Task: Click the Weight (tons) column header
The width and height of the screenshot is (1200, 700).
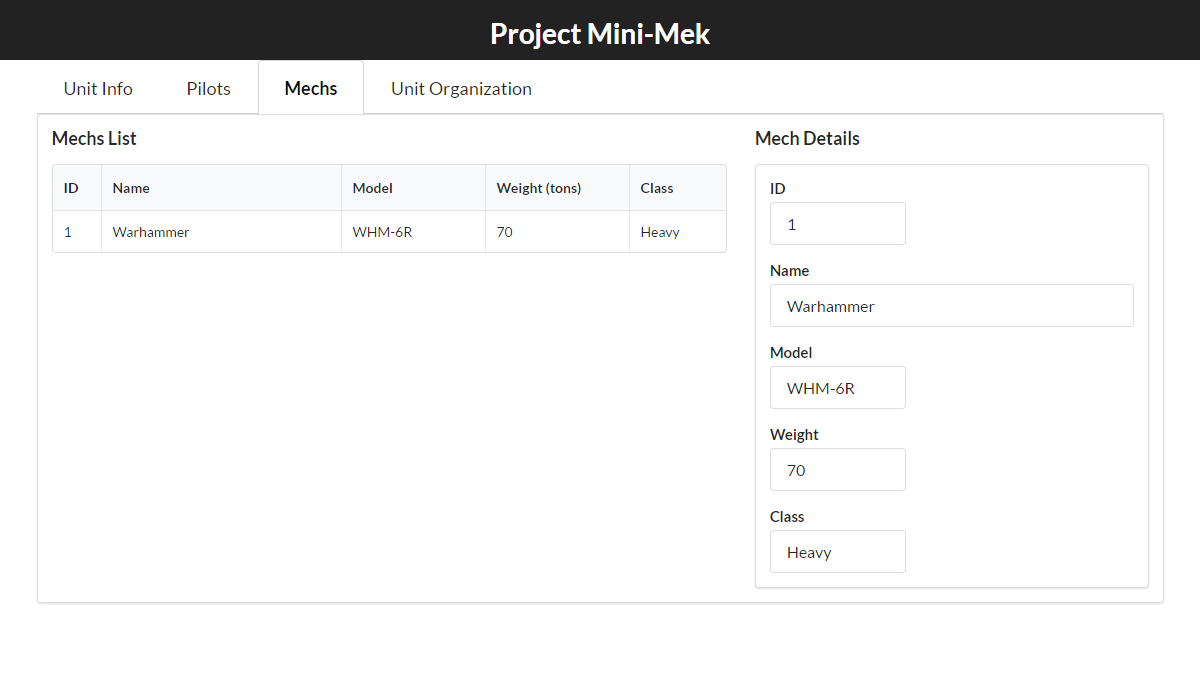Action: [x=557, y=188]
